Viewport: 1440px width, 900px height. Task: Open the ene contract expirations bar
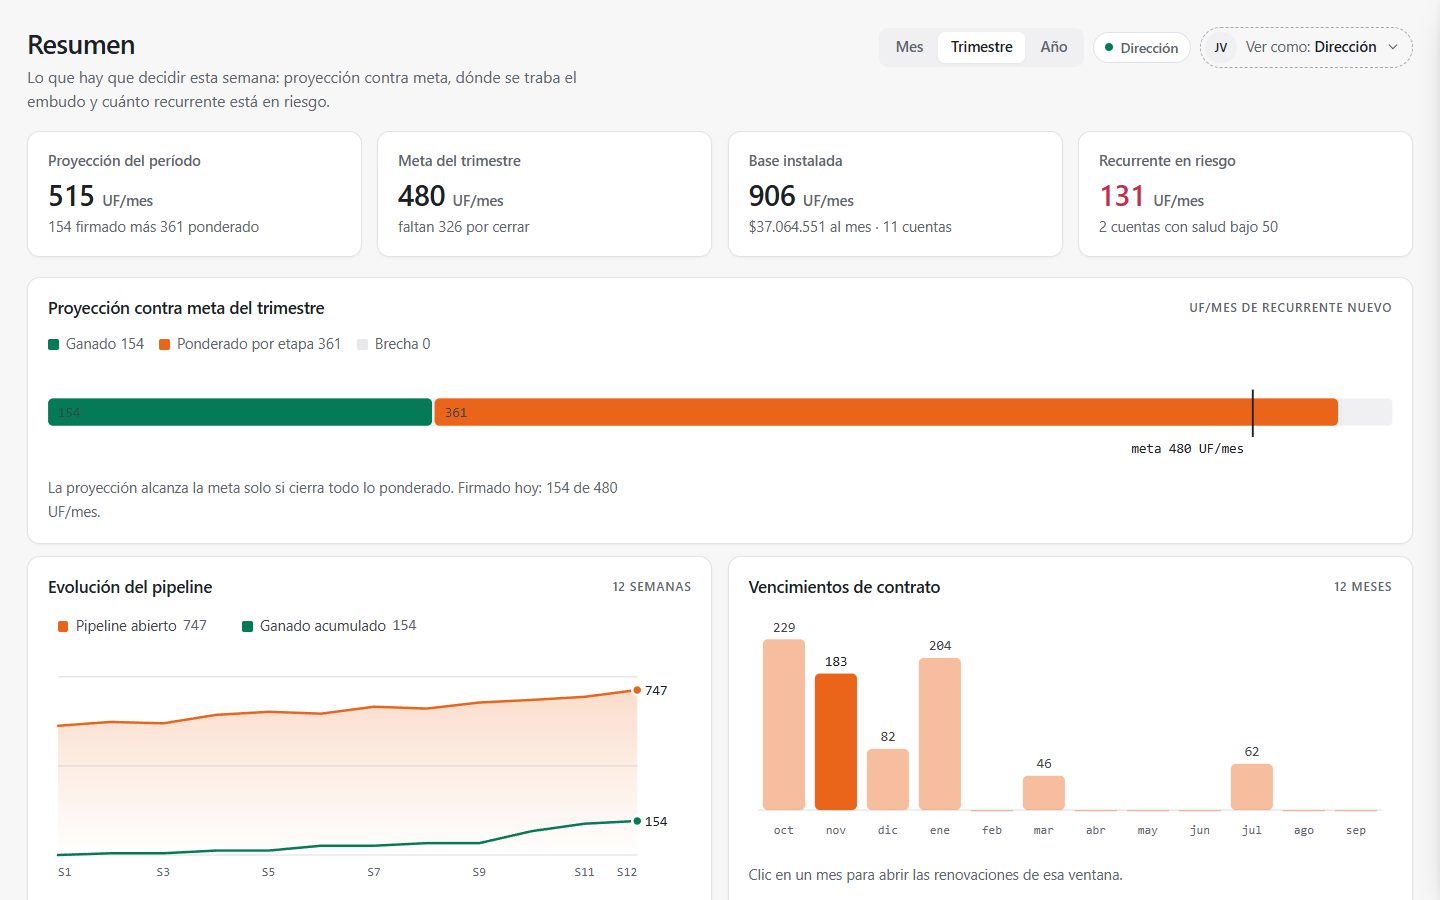tap(940, 734)
